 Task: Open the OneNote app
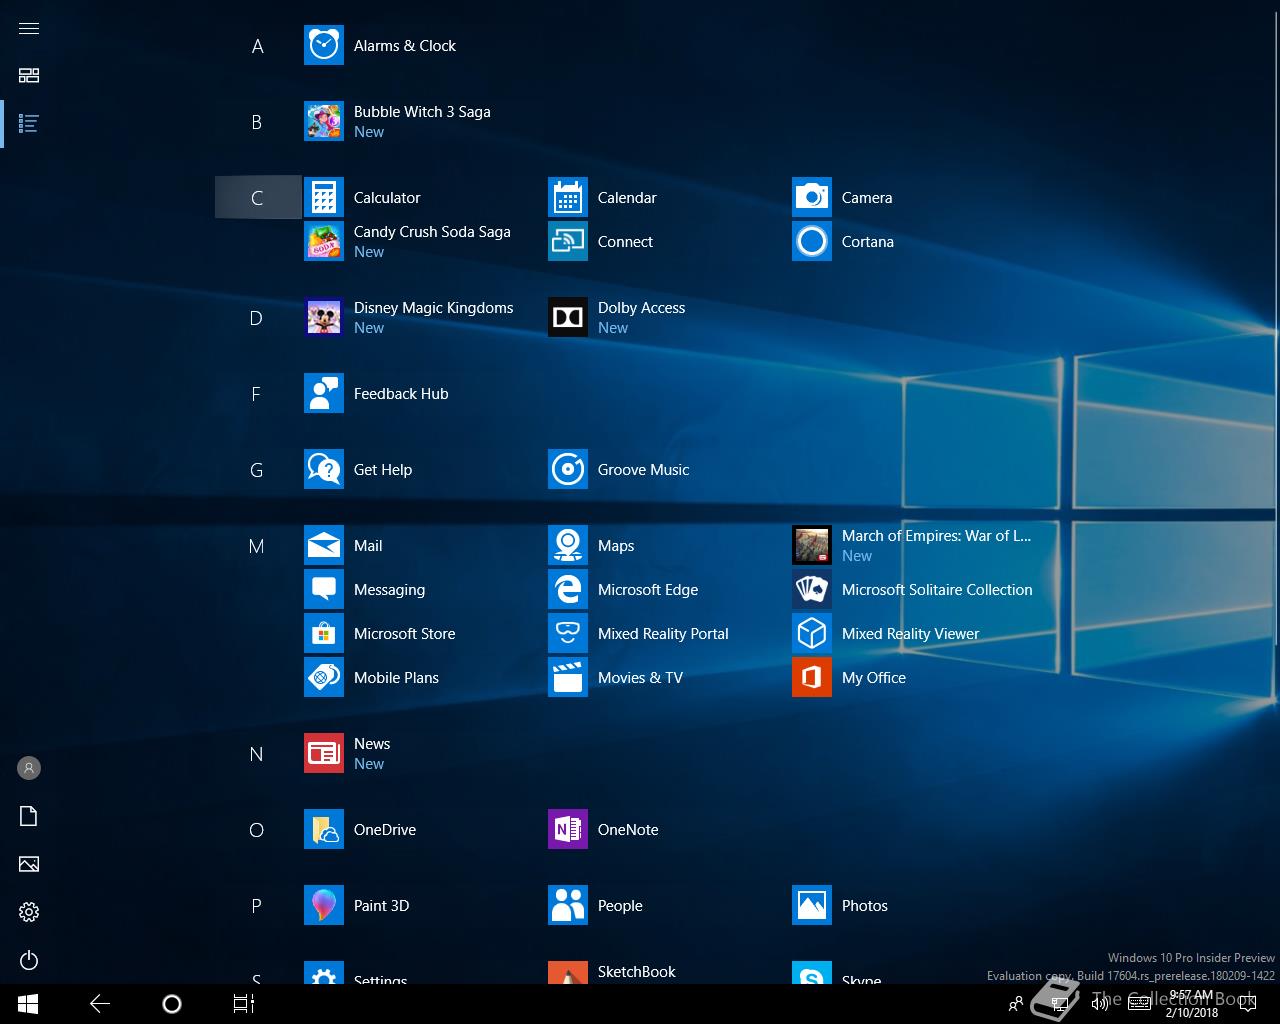(602, 830)
